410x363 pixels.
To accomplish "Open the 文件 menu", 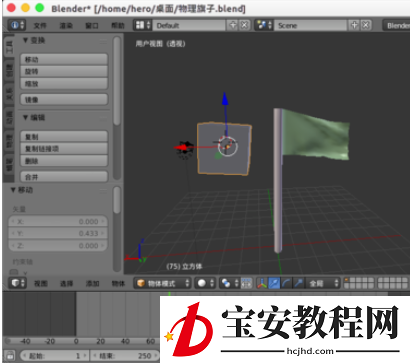I will pos(40,26).
